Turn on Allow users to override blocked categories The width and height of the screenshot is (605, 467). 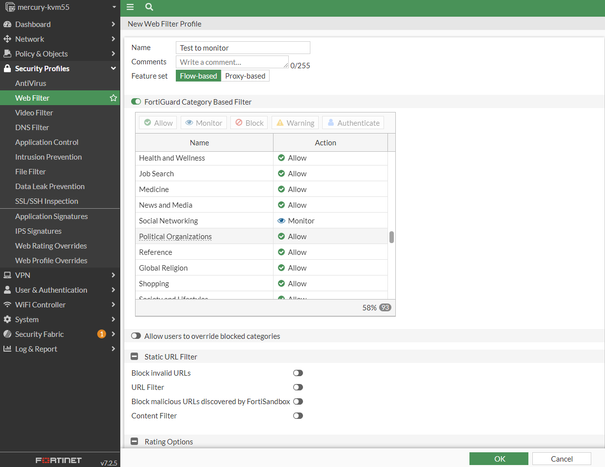[136, 336]
